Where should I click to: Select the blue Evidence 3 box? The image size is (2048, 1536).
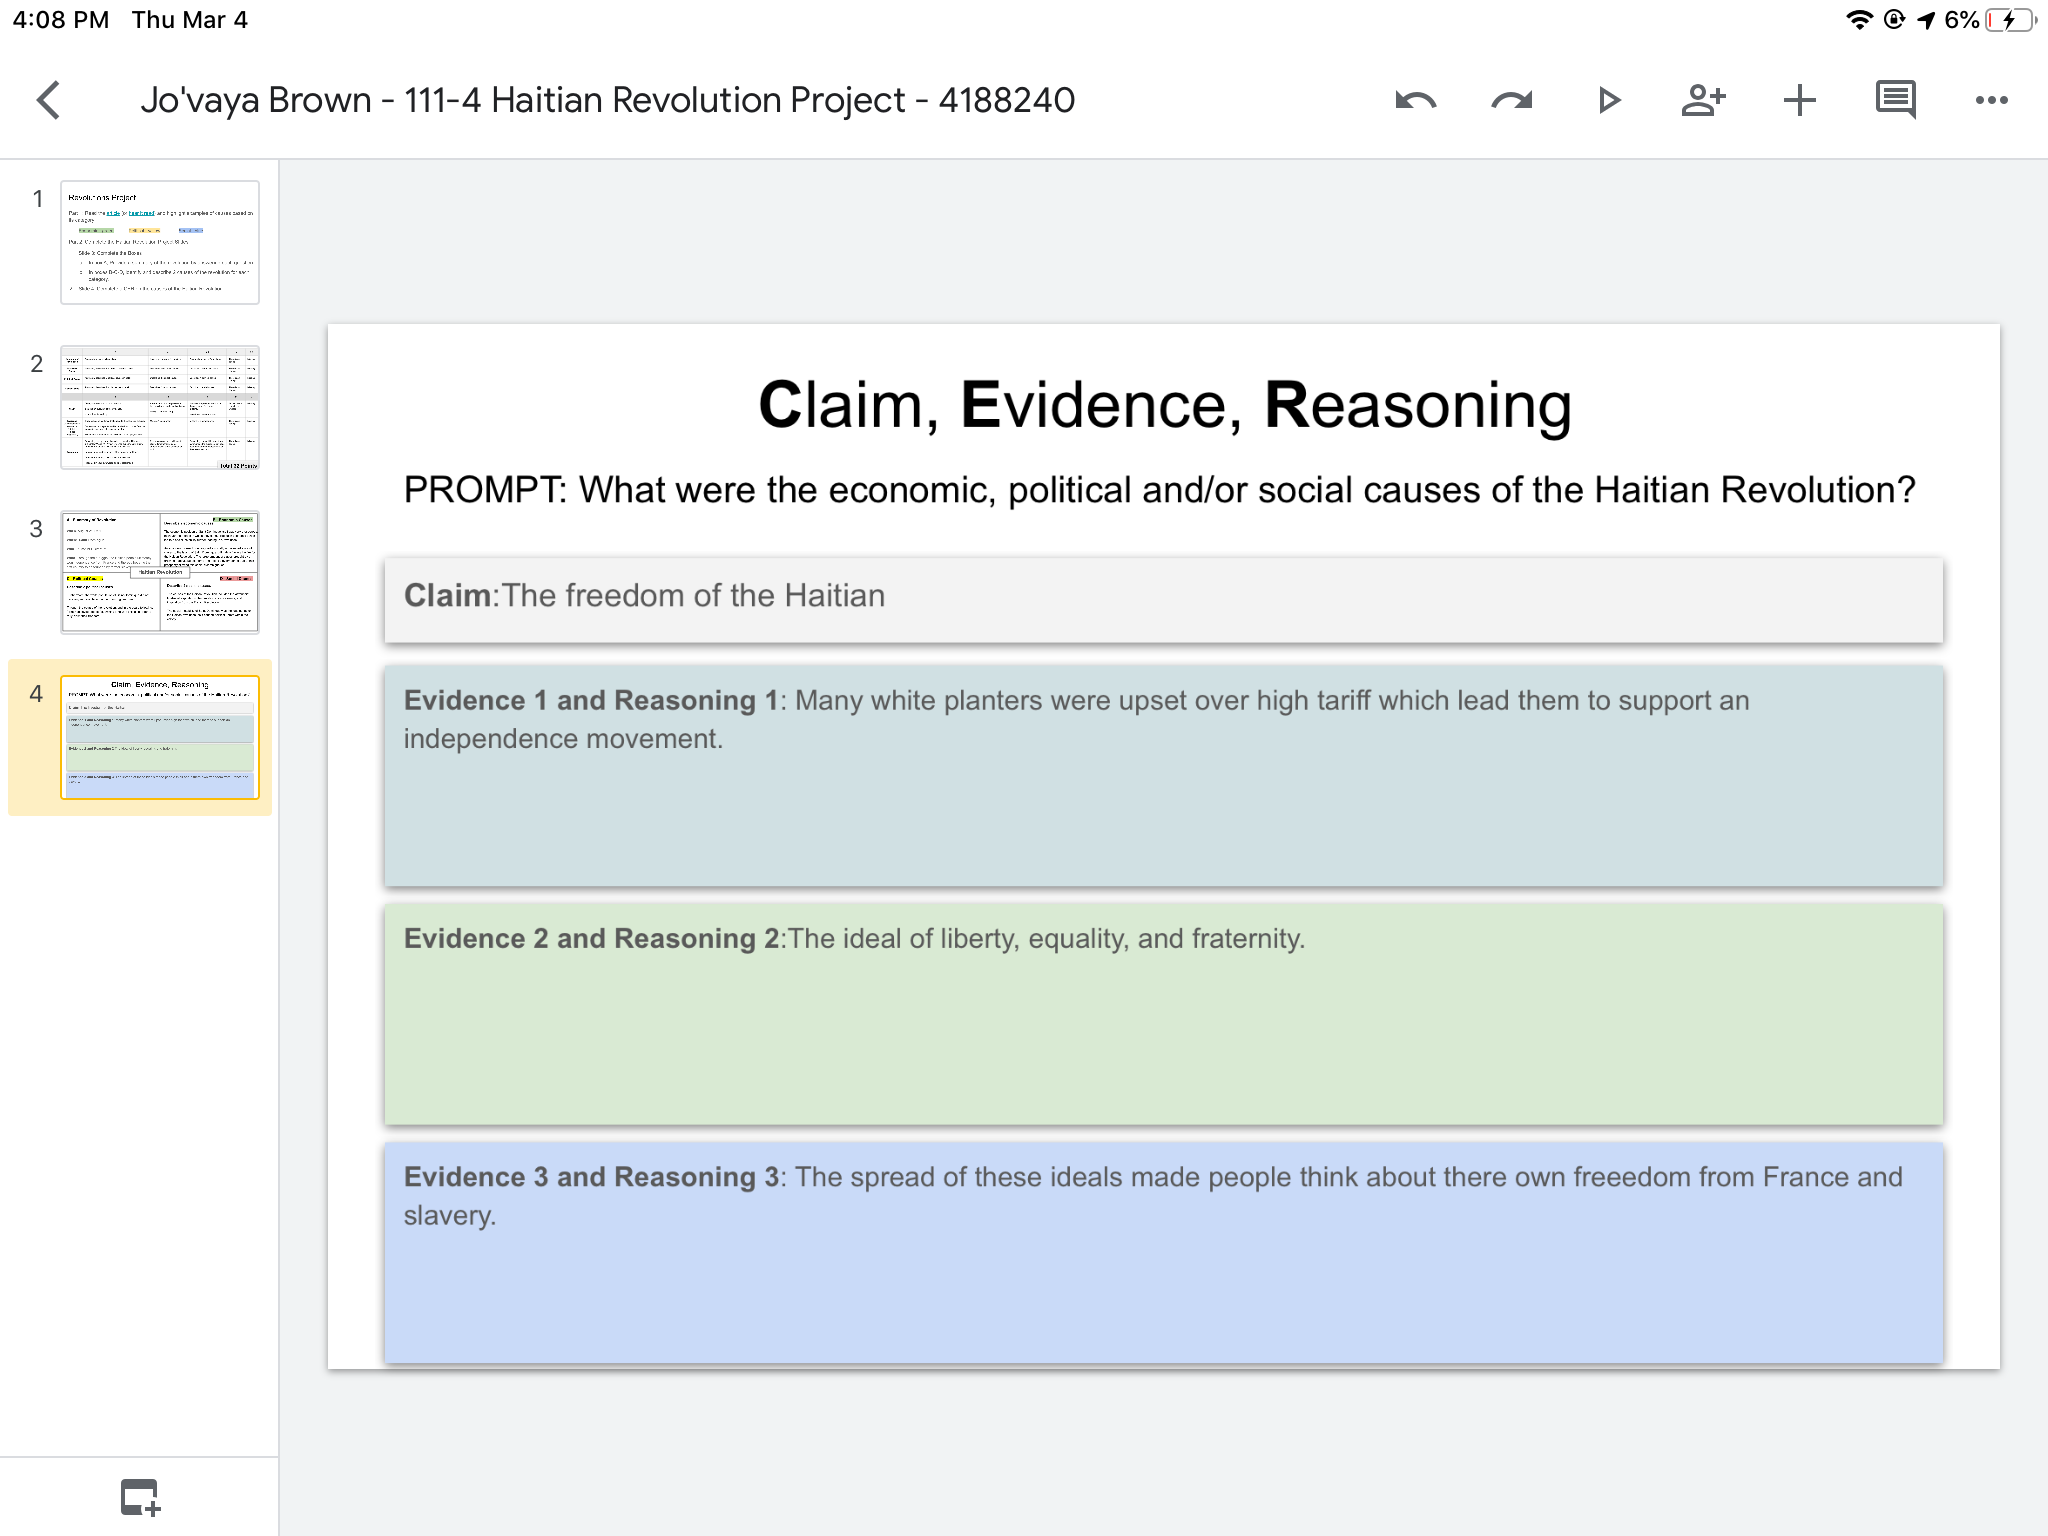point(1163,1252)
